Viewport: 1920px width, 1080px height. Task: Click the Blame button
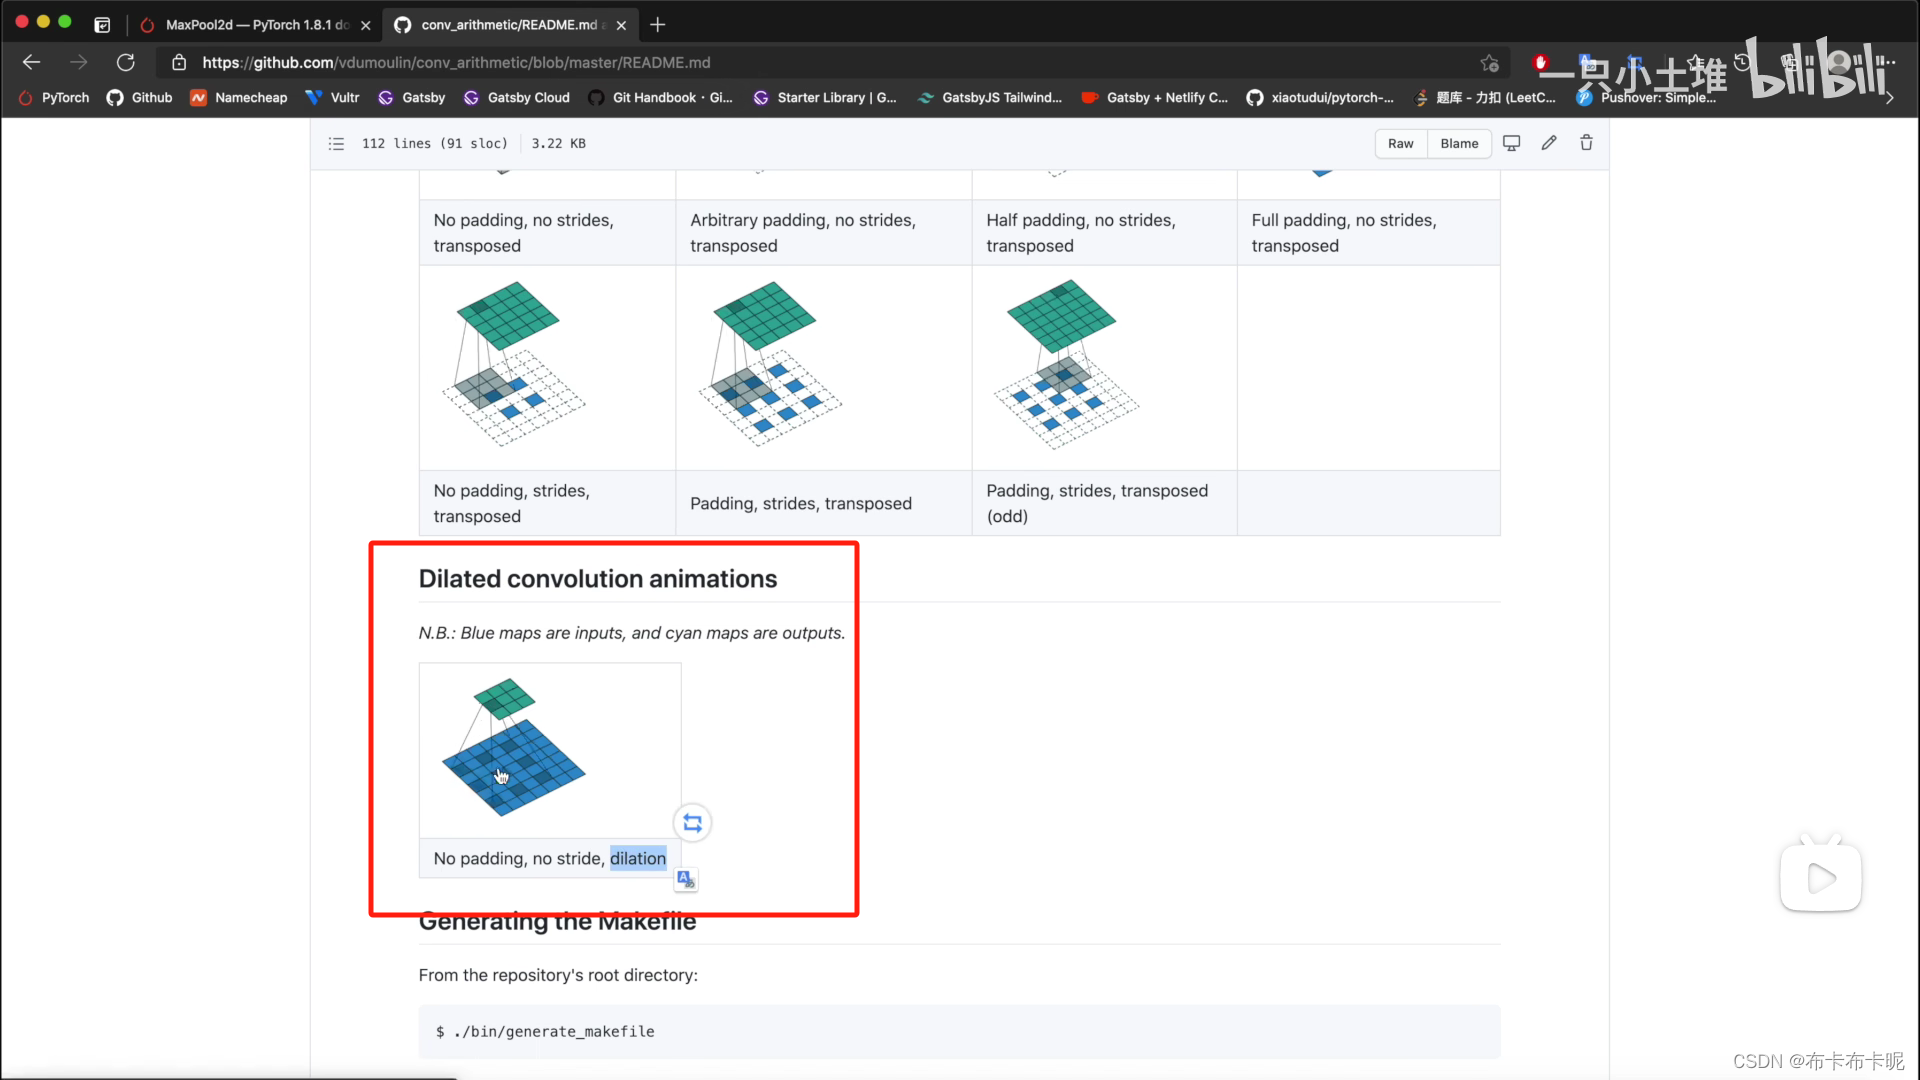[1459, 143]
